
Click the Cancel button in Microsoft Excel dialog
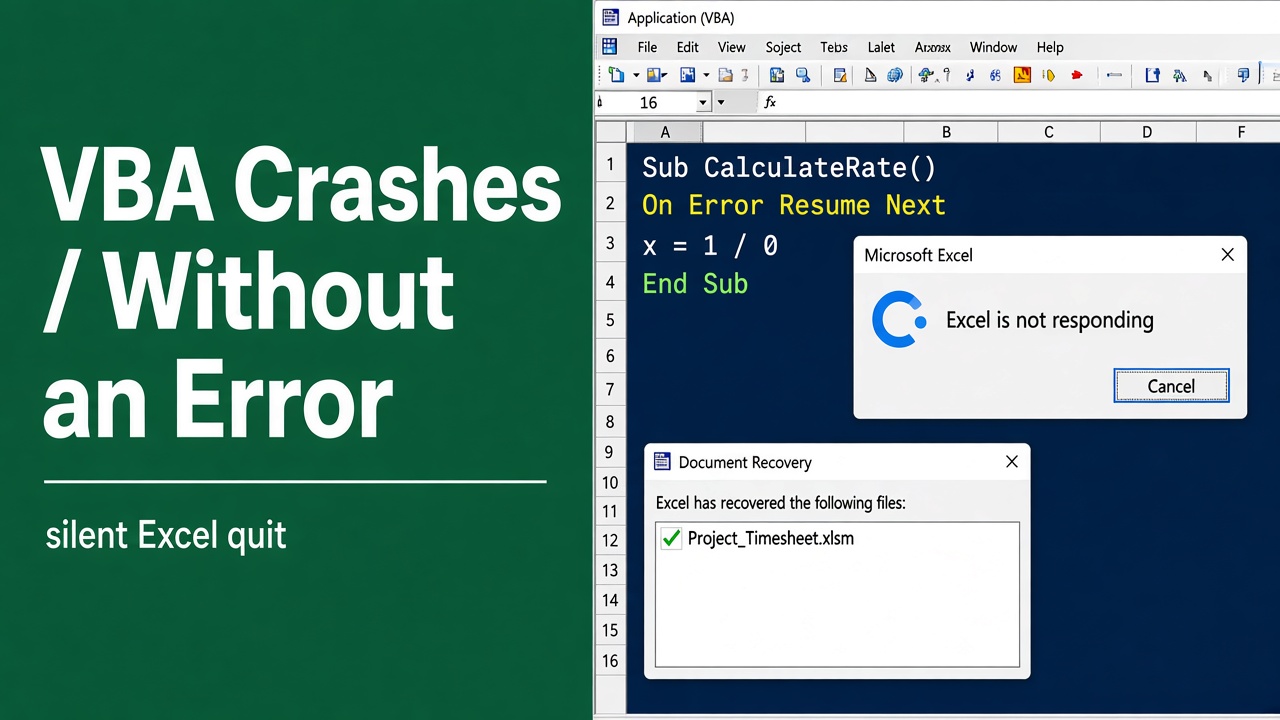1171,386
